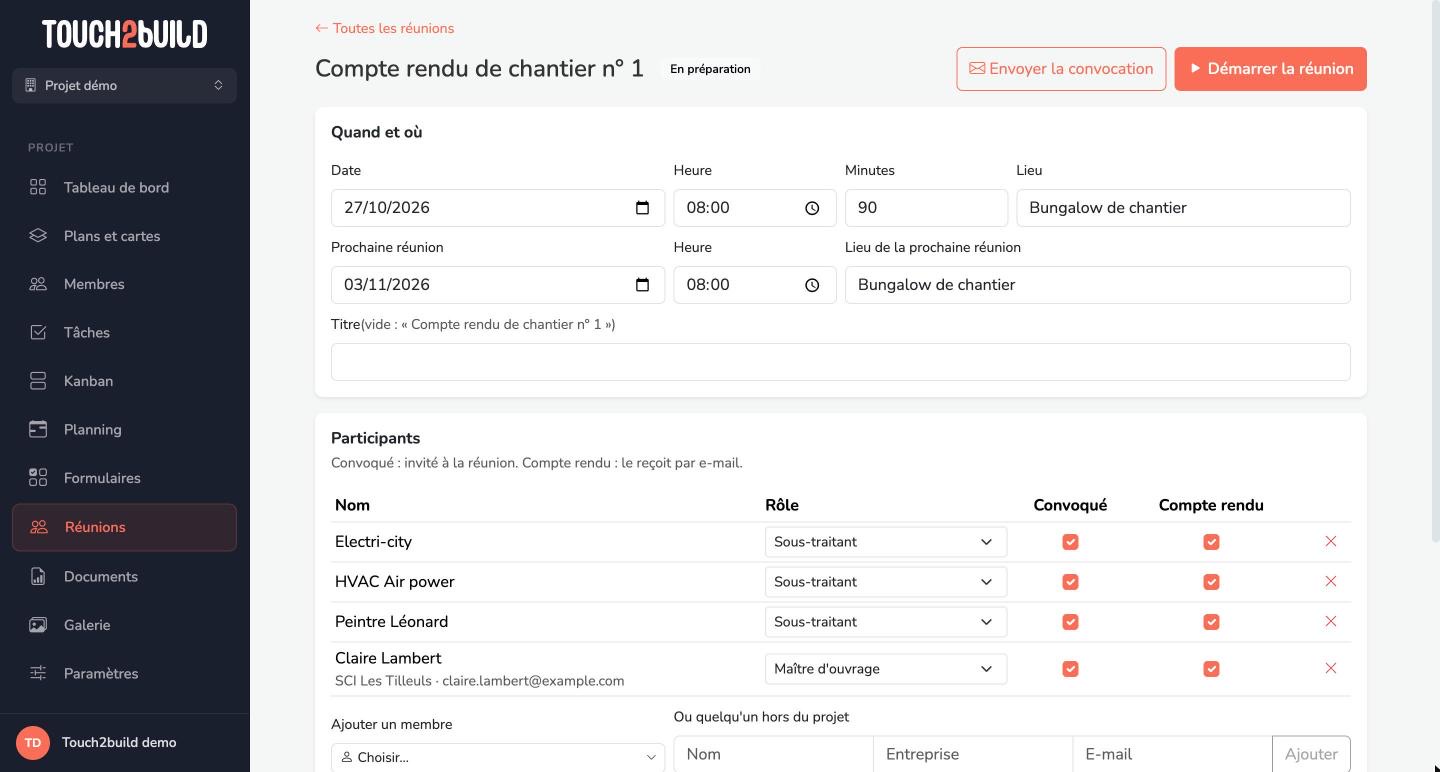Click the Plans et cartes layers icon

[x=38, y=236]
